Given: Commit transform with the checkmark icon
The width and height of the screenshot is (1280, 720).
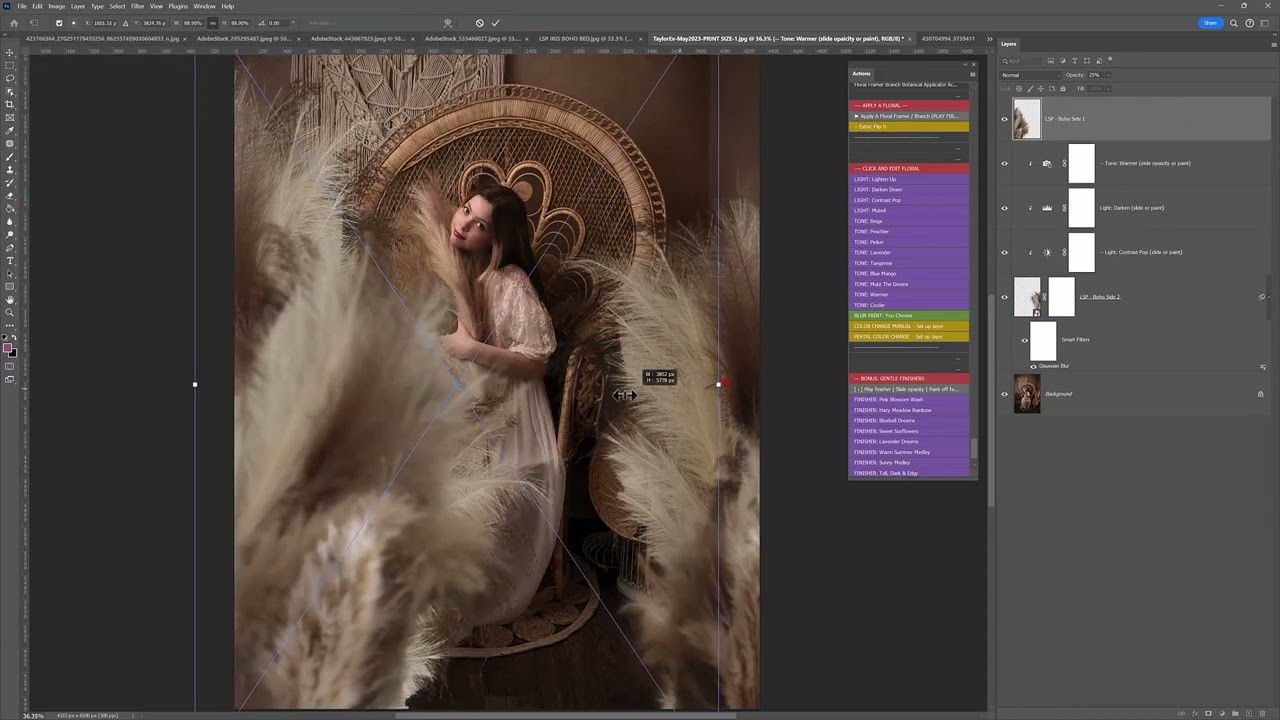Looking at the screenshot, I should click(x=495, y=23).
